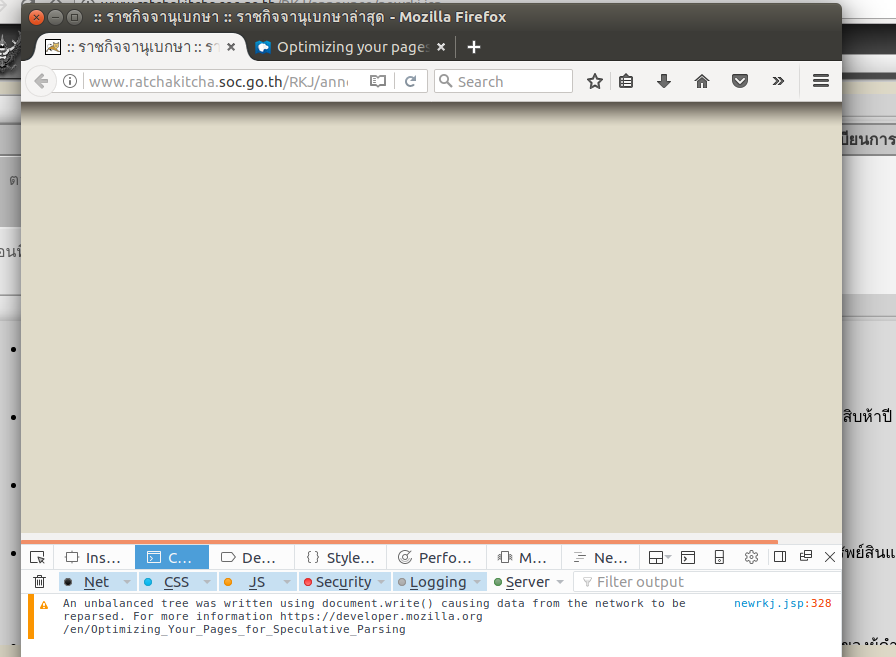Expand CSS filter dropdown arrow
This screenshot has height=657, width=896.
pyautogui.click(x=207, y=582)
